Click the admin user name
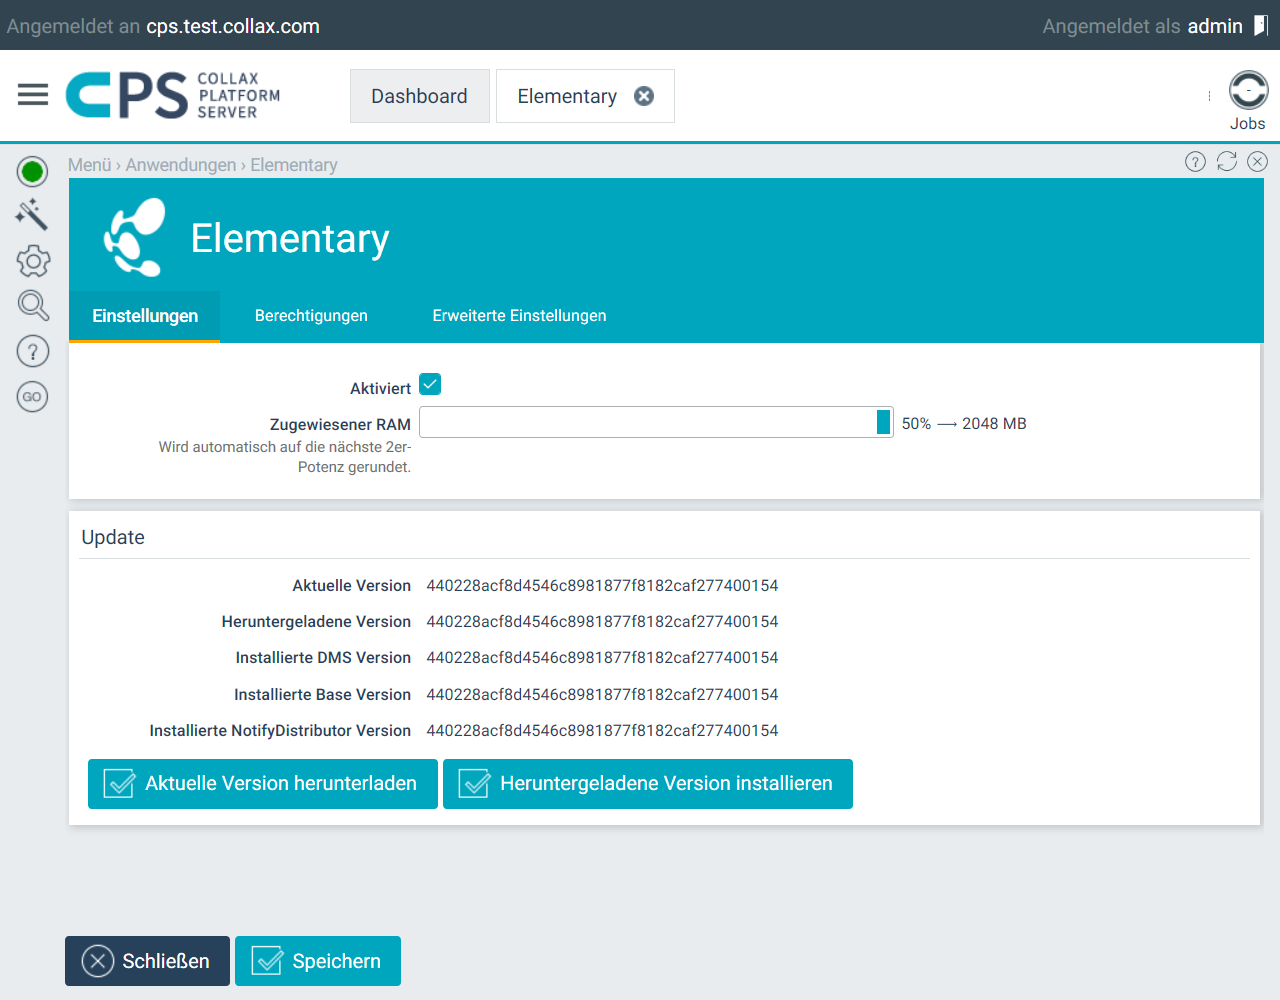Screen dimensions: 1280x1000 coord(1215,27)
